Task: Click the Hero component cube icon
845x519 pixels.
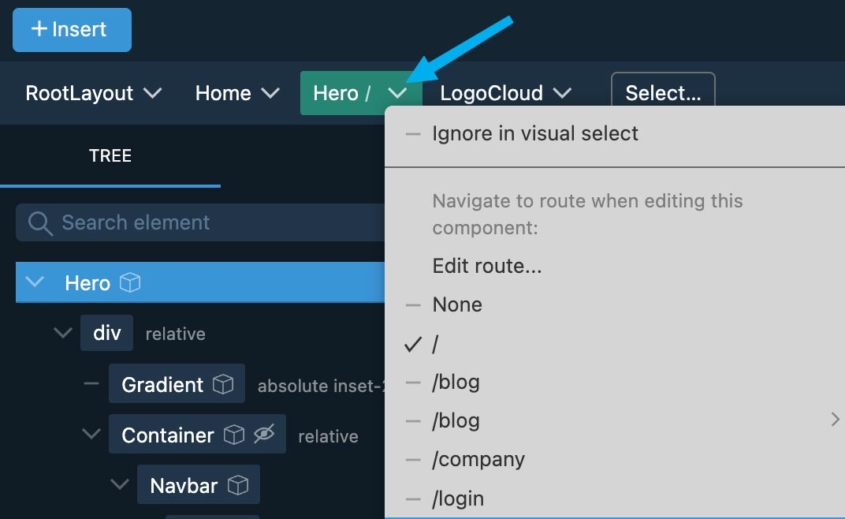Action: 130,283
